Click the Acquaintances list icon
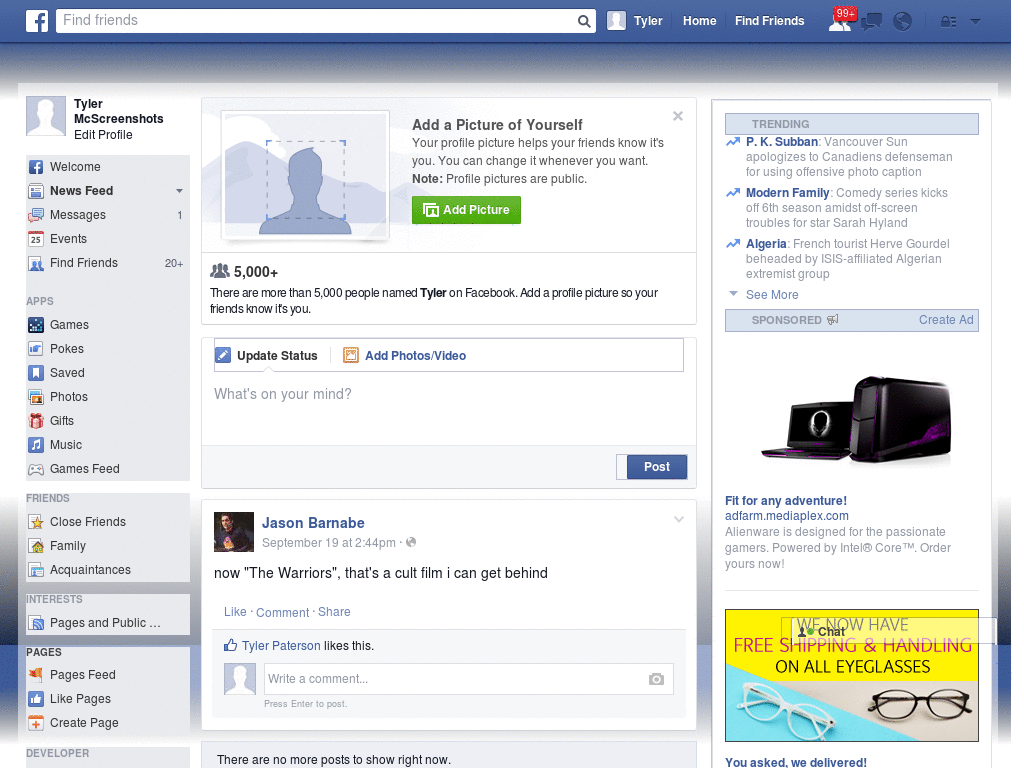1024x768 pixels. (36, 570)
